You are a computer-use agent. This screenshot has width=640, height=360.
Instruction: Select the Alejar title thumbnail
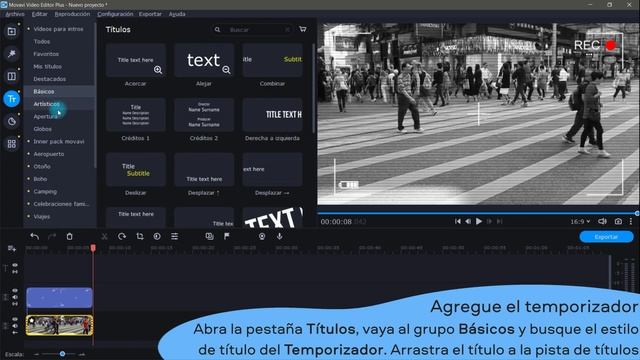coord(204,60)
